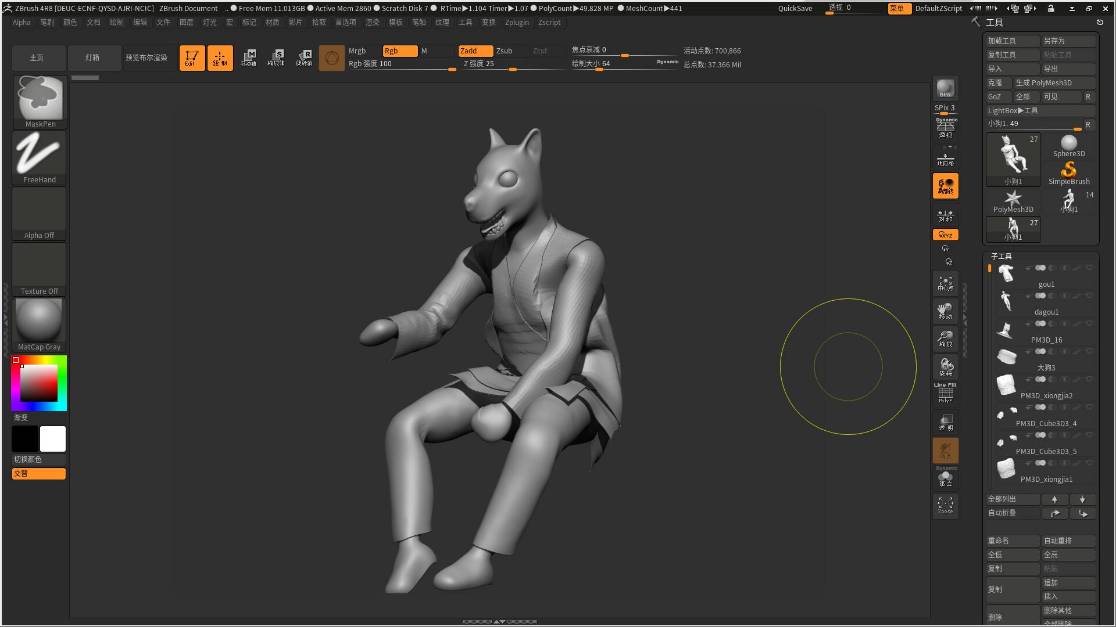Open the MaskPen brush picker
Viewport: 1116px width, 627px height.
click(39, 101)
